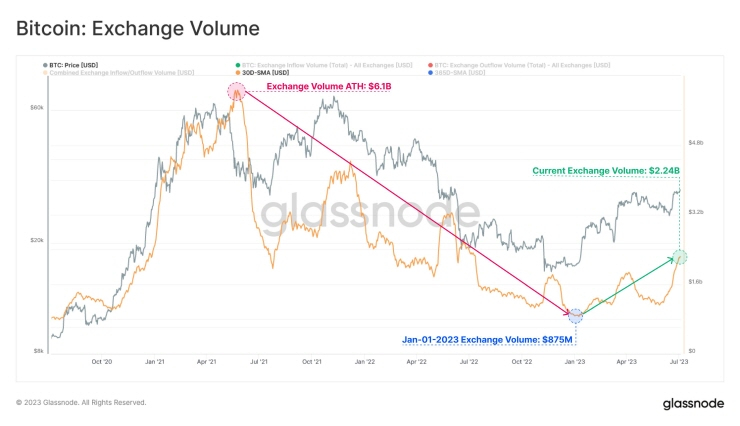The image size is (740, 426).
Task: Click the Current Exchange Volume: $2.24B label
Action: (x=605, y=171)
